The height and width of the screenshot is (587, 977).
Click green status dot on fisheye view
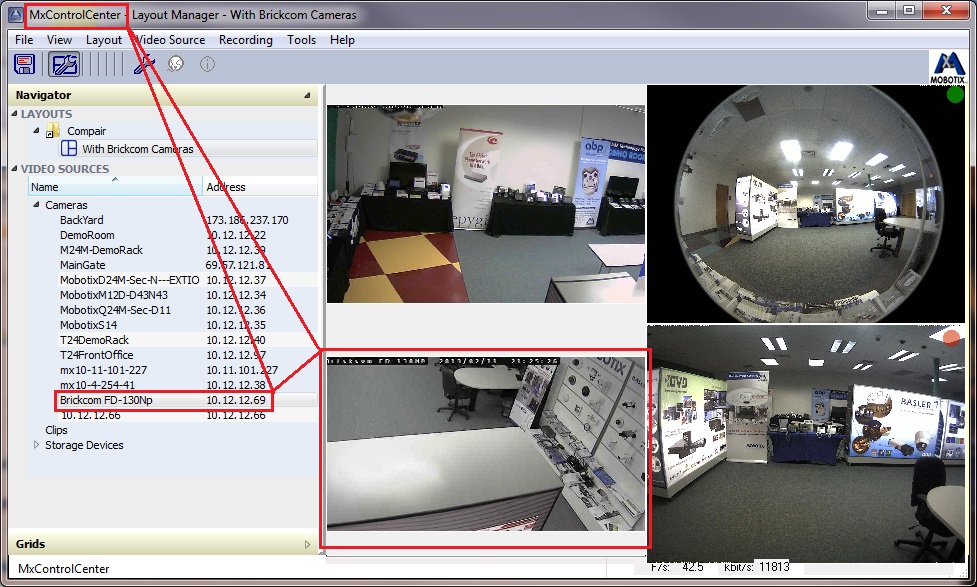[x=955, y=95]
